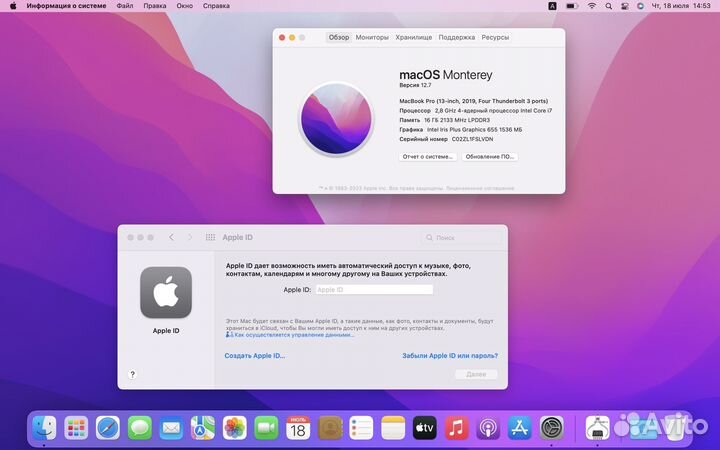This screenshot has height=450, width=720.
Task: Click the help question mark button
Action: coord(132,374)
